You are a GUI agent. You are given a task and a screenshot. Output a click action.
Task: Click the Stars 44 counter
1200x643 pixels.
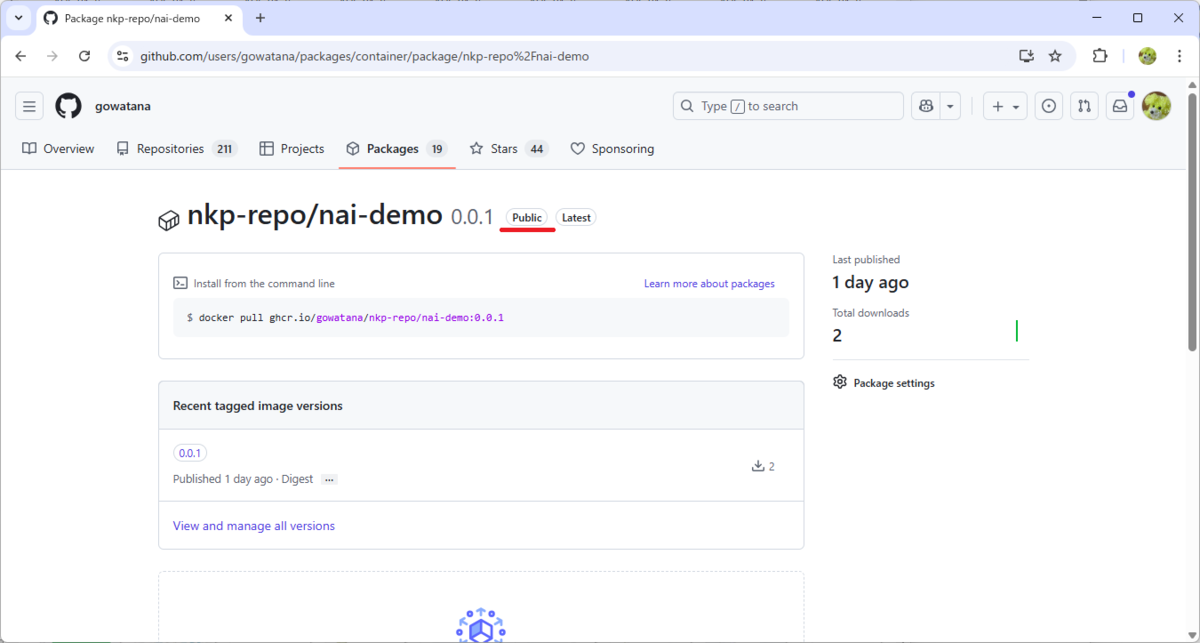(537, 149)
